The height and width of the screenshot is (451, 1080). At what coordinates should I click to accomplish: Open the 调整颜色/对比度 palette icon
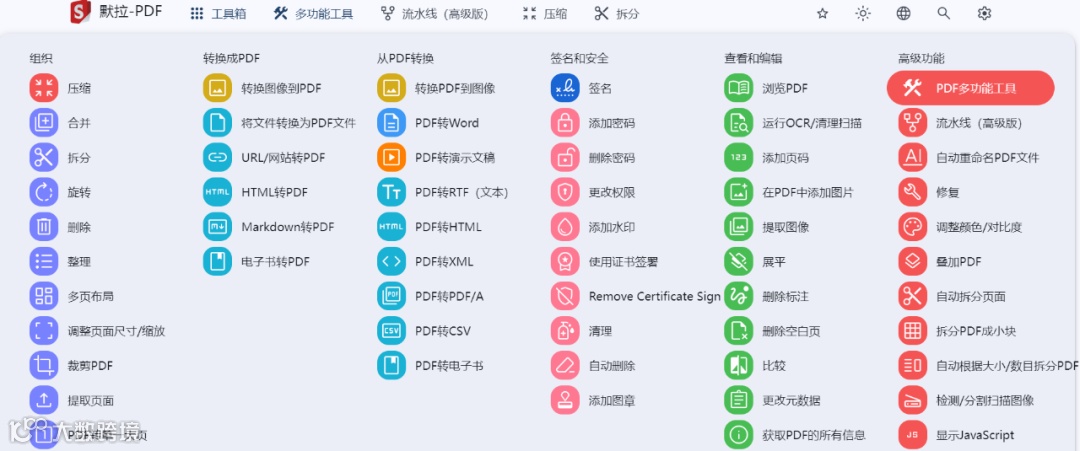click(x=913, y=227)
